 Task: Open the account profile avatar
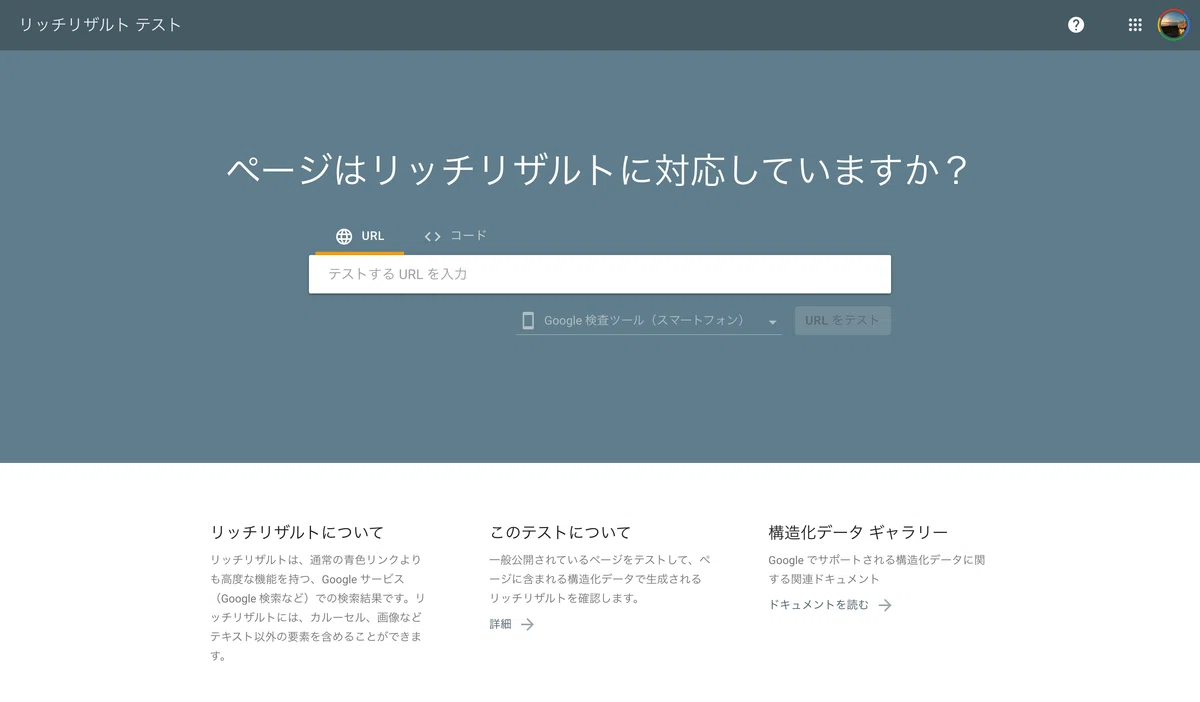[x=1173, y=25]
